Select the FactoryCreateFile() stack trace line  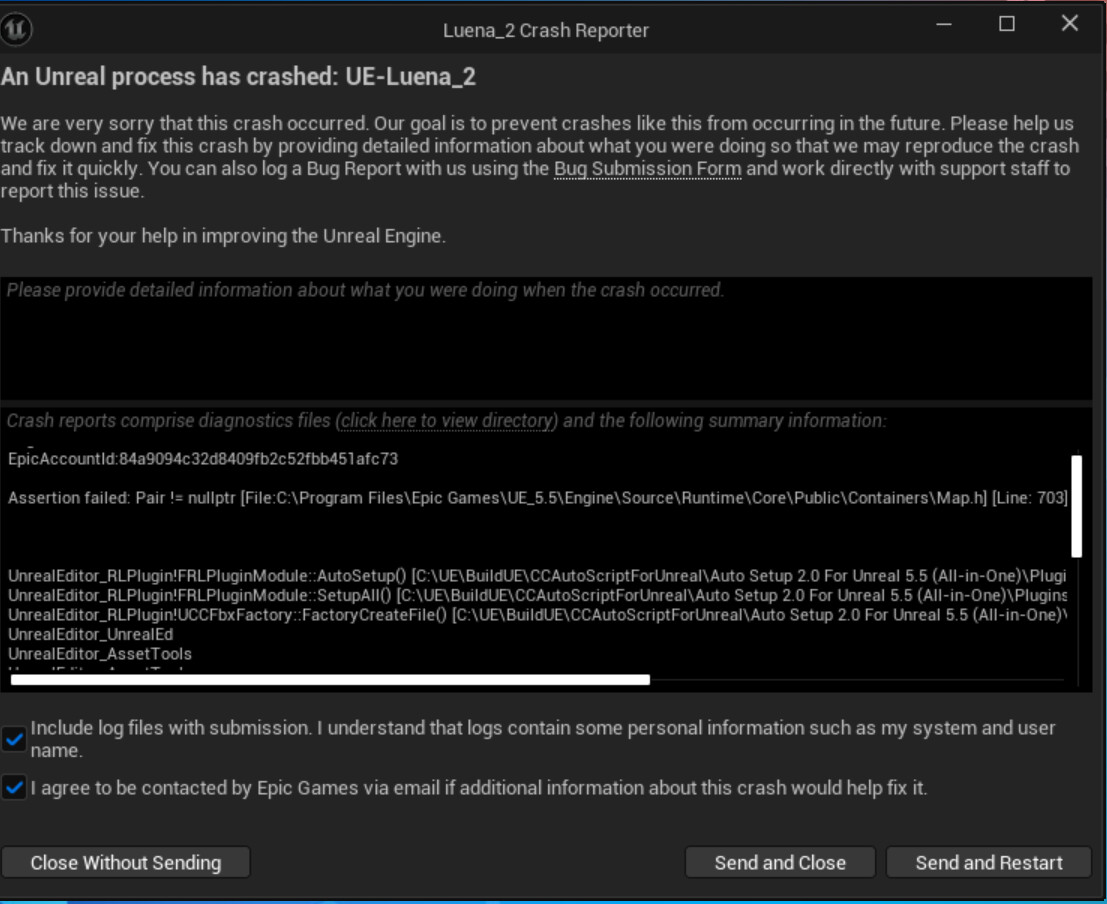point(537,615)
